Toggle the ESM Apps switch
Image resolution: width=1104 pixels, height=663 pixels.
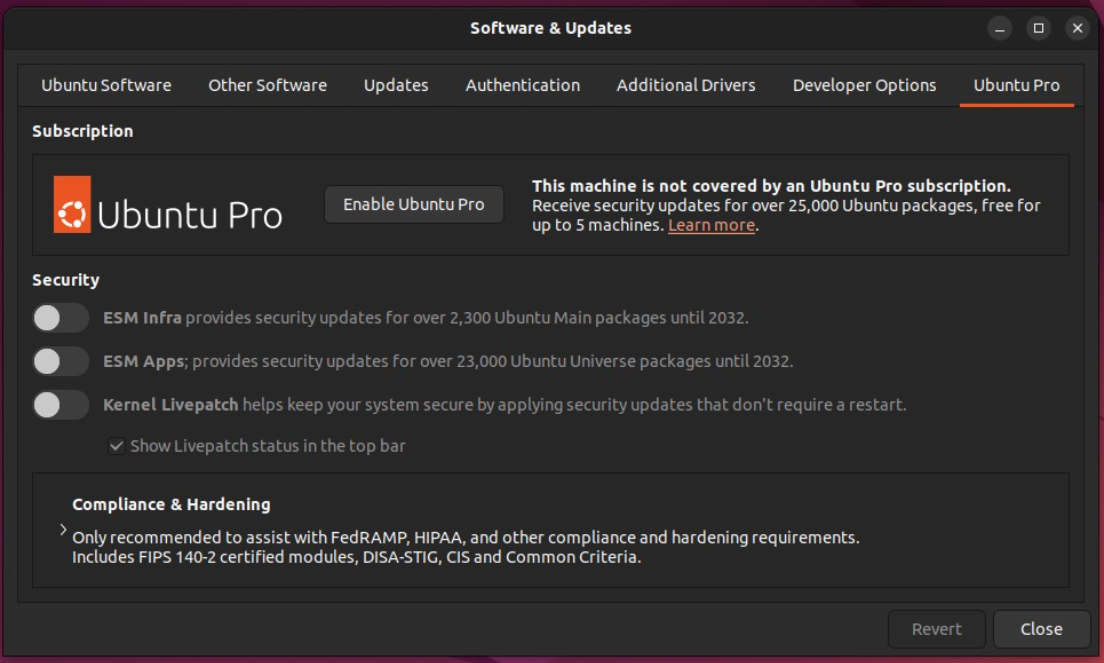point(61,361)
